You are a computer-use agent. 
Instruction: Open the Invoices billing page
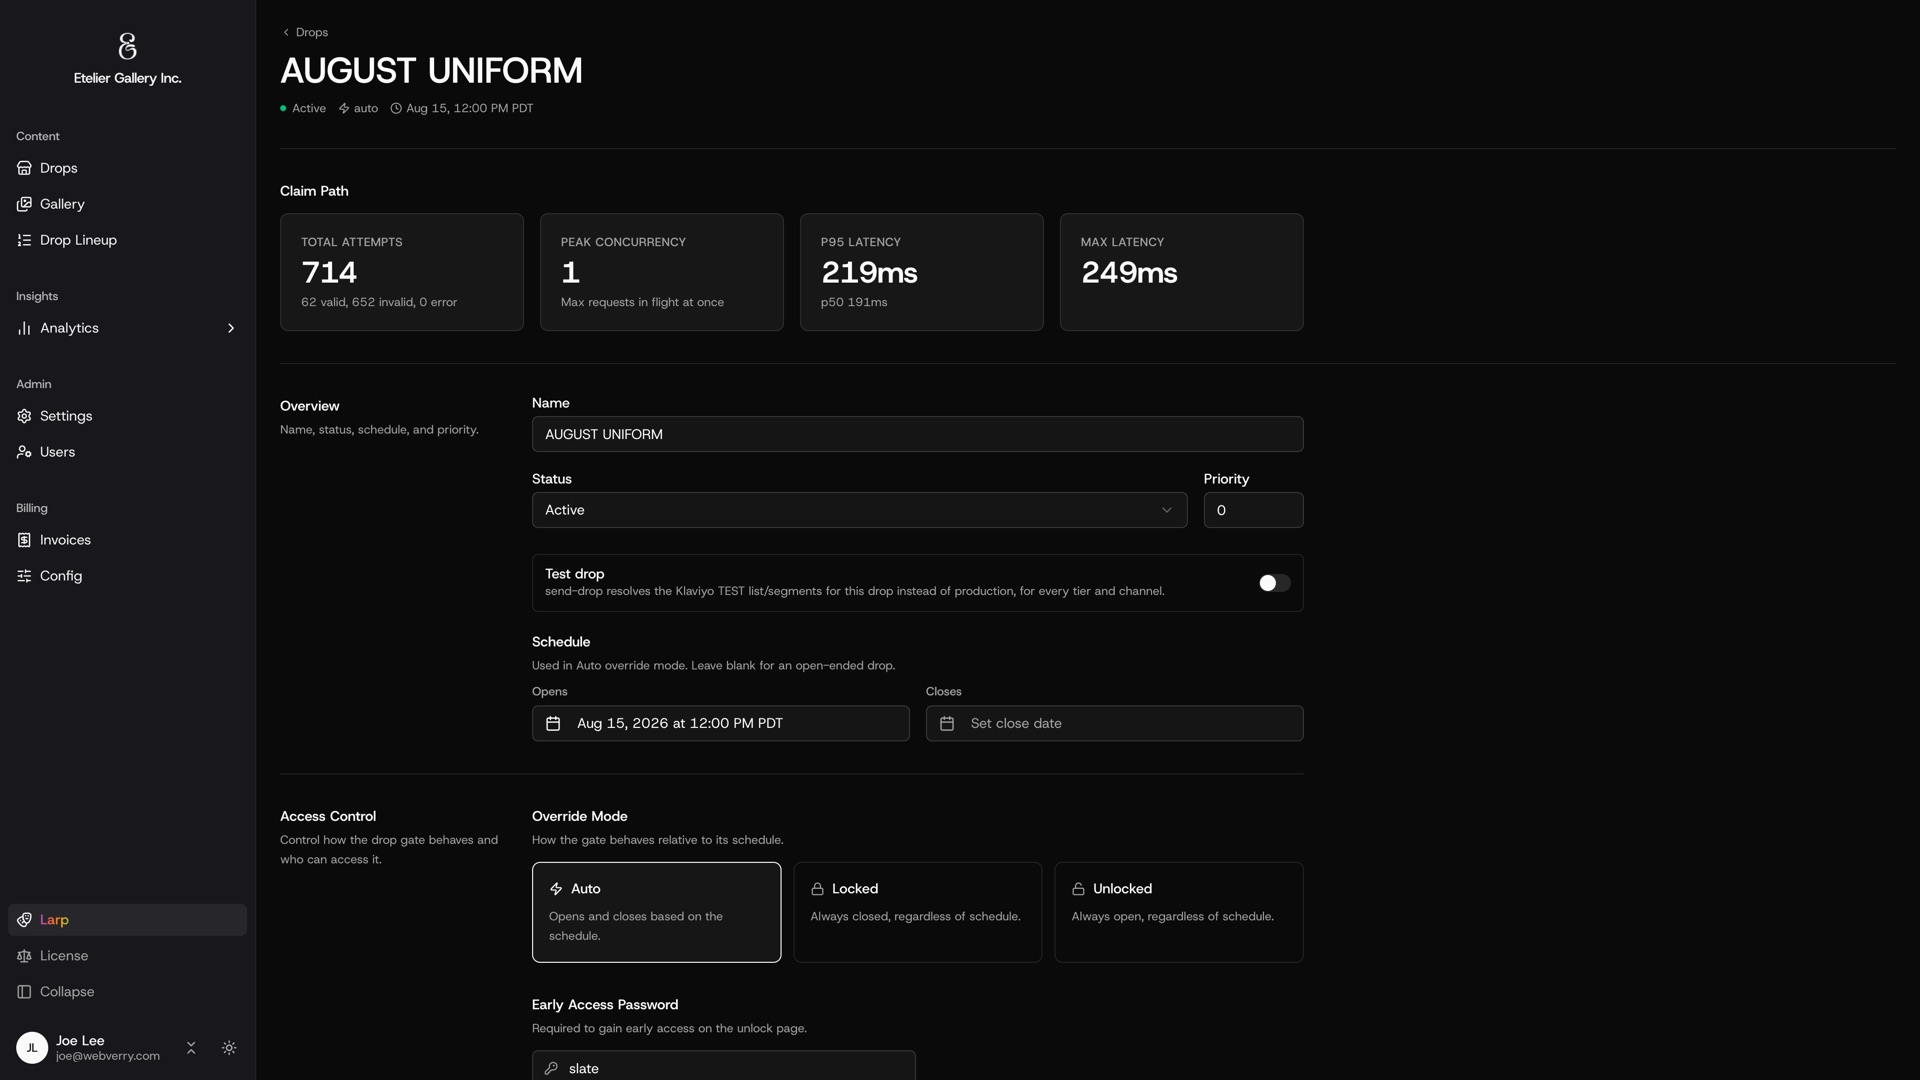click(x=127, y=540)
